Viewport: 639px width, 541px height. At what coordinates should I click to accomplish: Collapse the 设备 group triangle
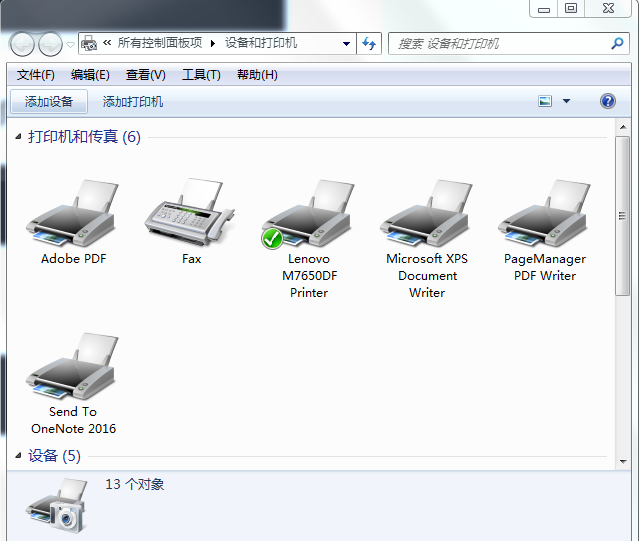point(18,455)
